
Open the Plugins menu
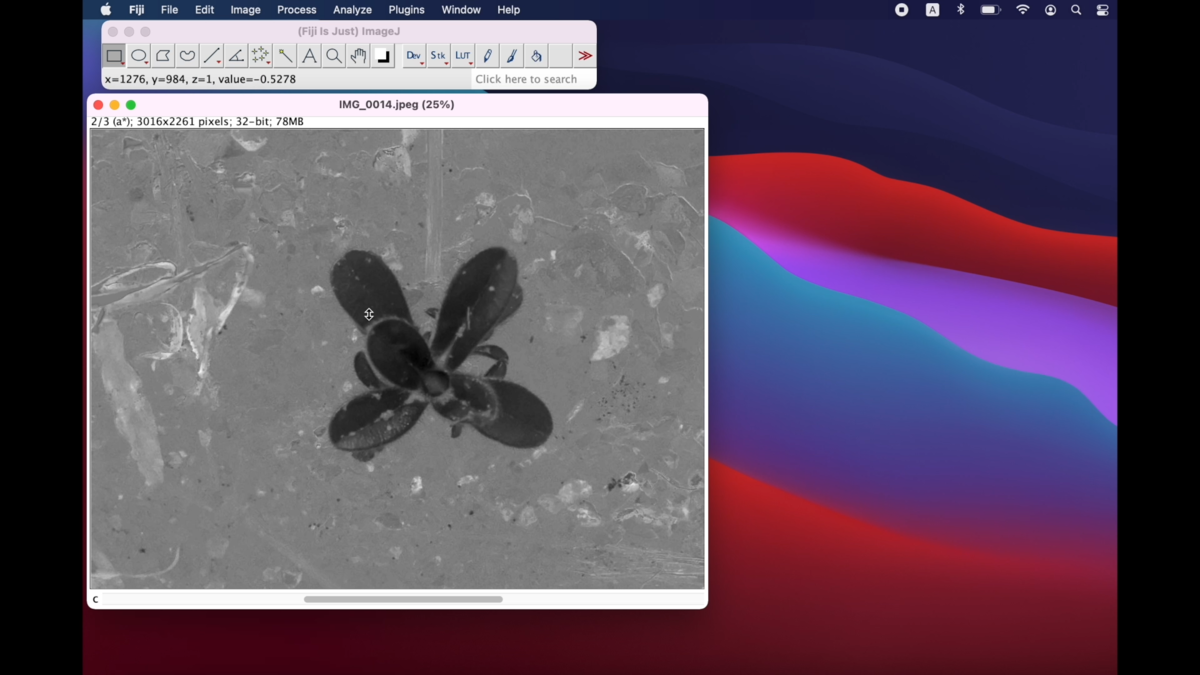click(406, 10)
